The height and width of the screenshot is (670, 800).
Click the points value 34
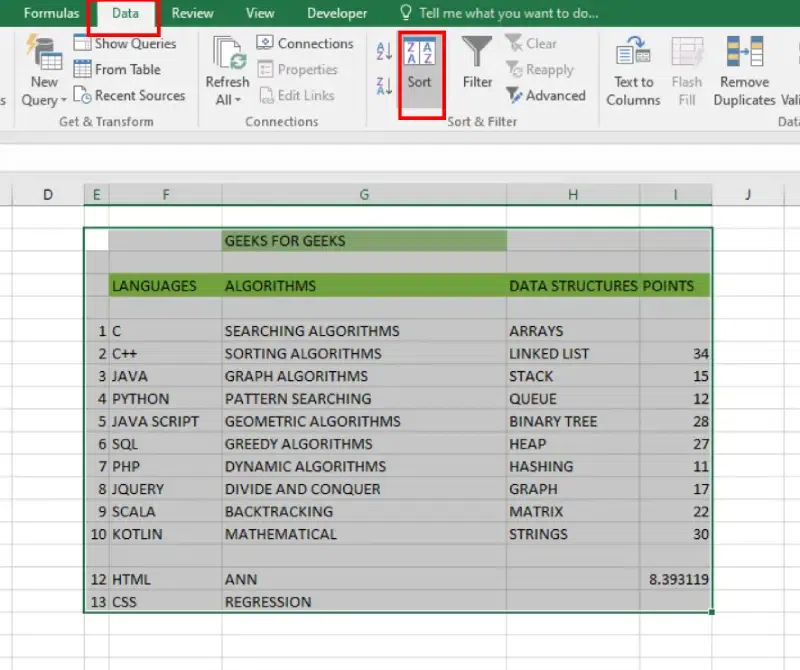point(676,353)
